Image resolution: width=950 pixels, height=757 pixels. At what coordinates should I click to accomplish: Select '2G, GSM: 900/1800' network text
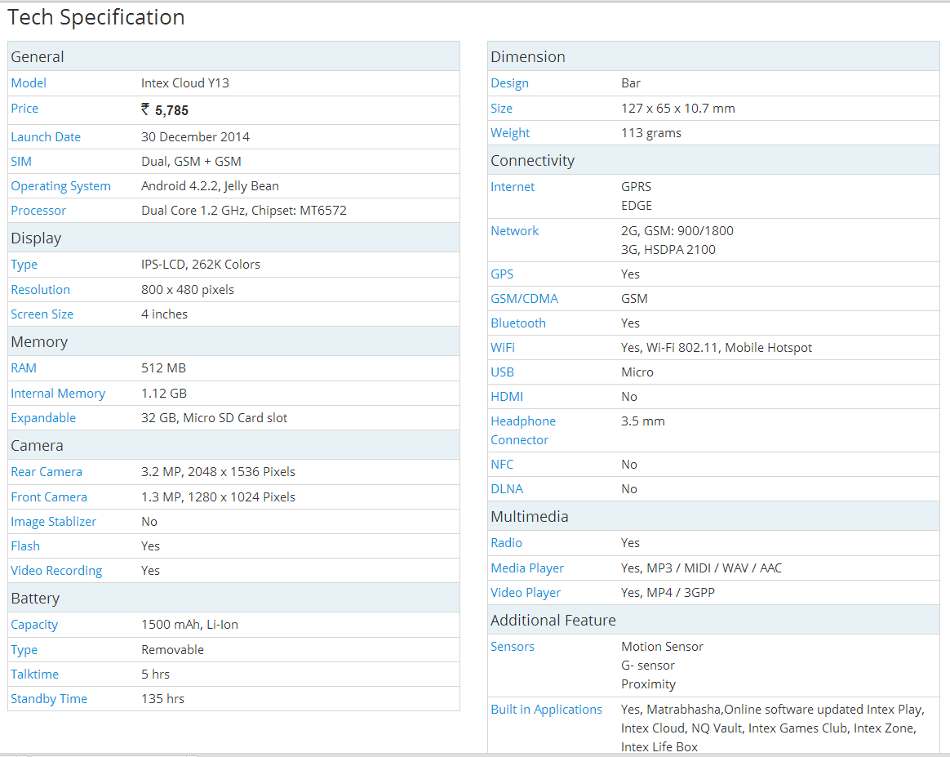tap(677, 231)
